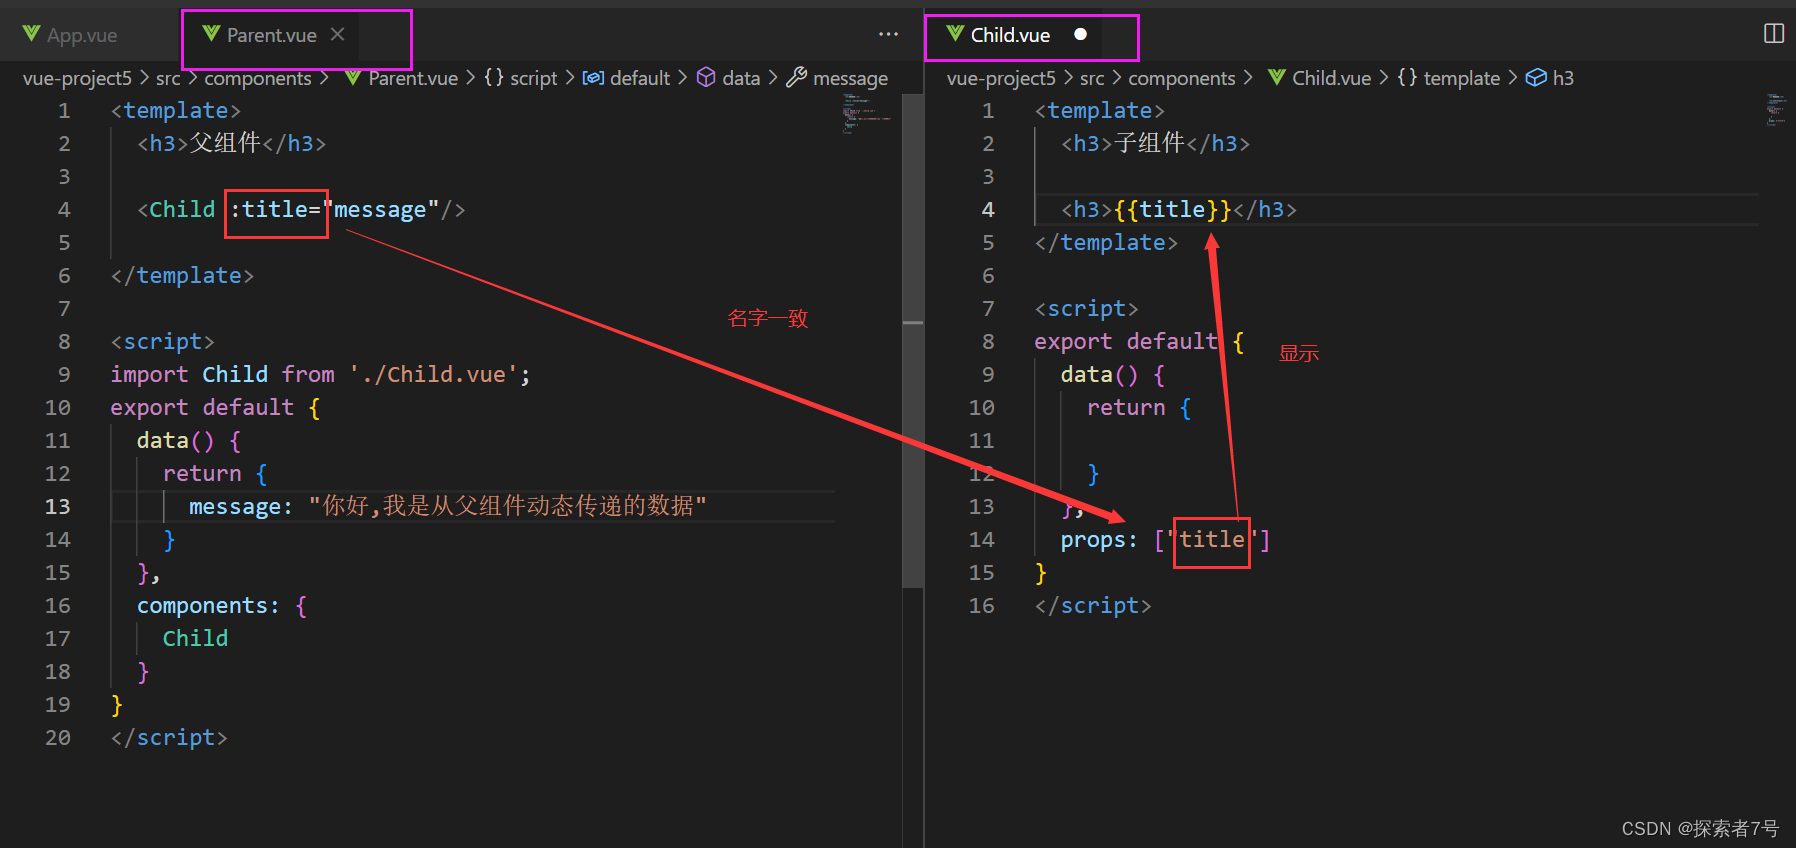1796x848 pixels.
Task: Open vue-project5 breadcrumb in left editor
Action: [x=78, y=78]
